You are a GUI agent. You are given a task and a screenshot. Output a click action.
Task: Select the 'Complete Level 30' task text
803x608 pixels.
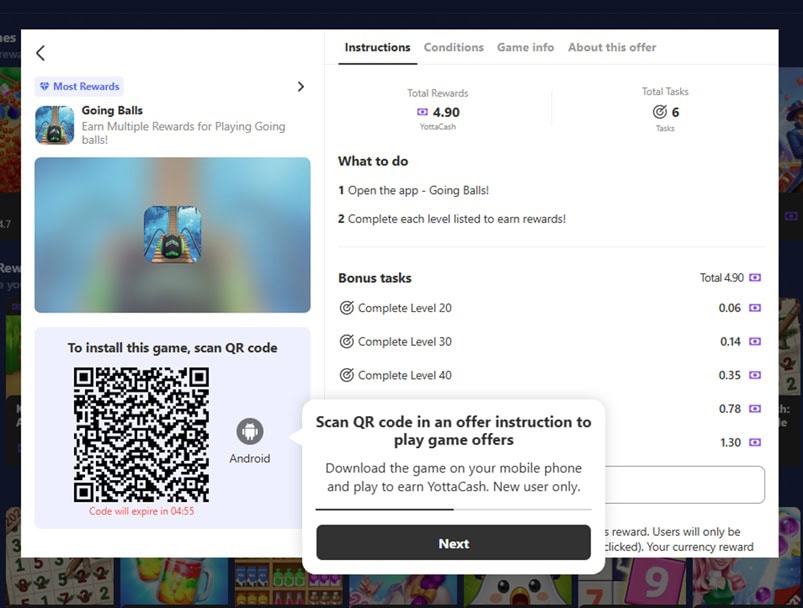(x=405, y=341)
